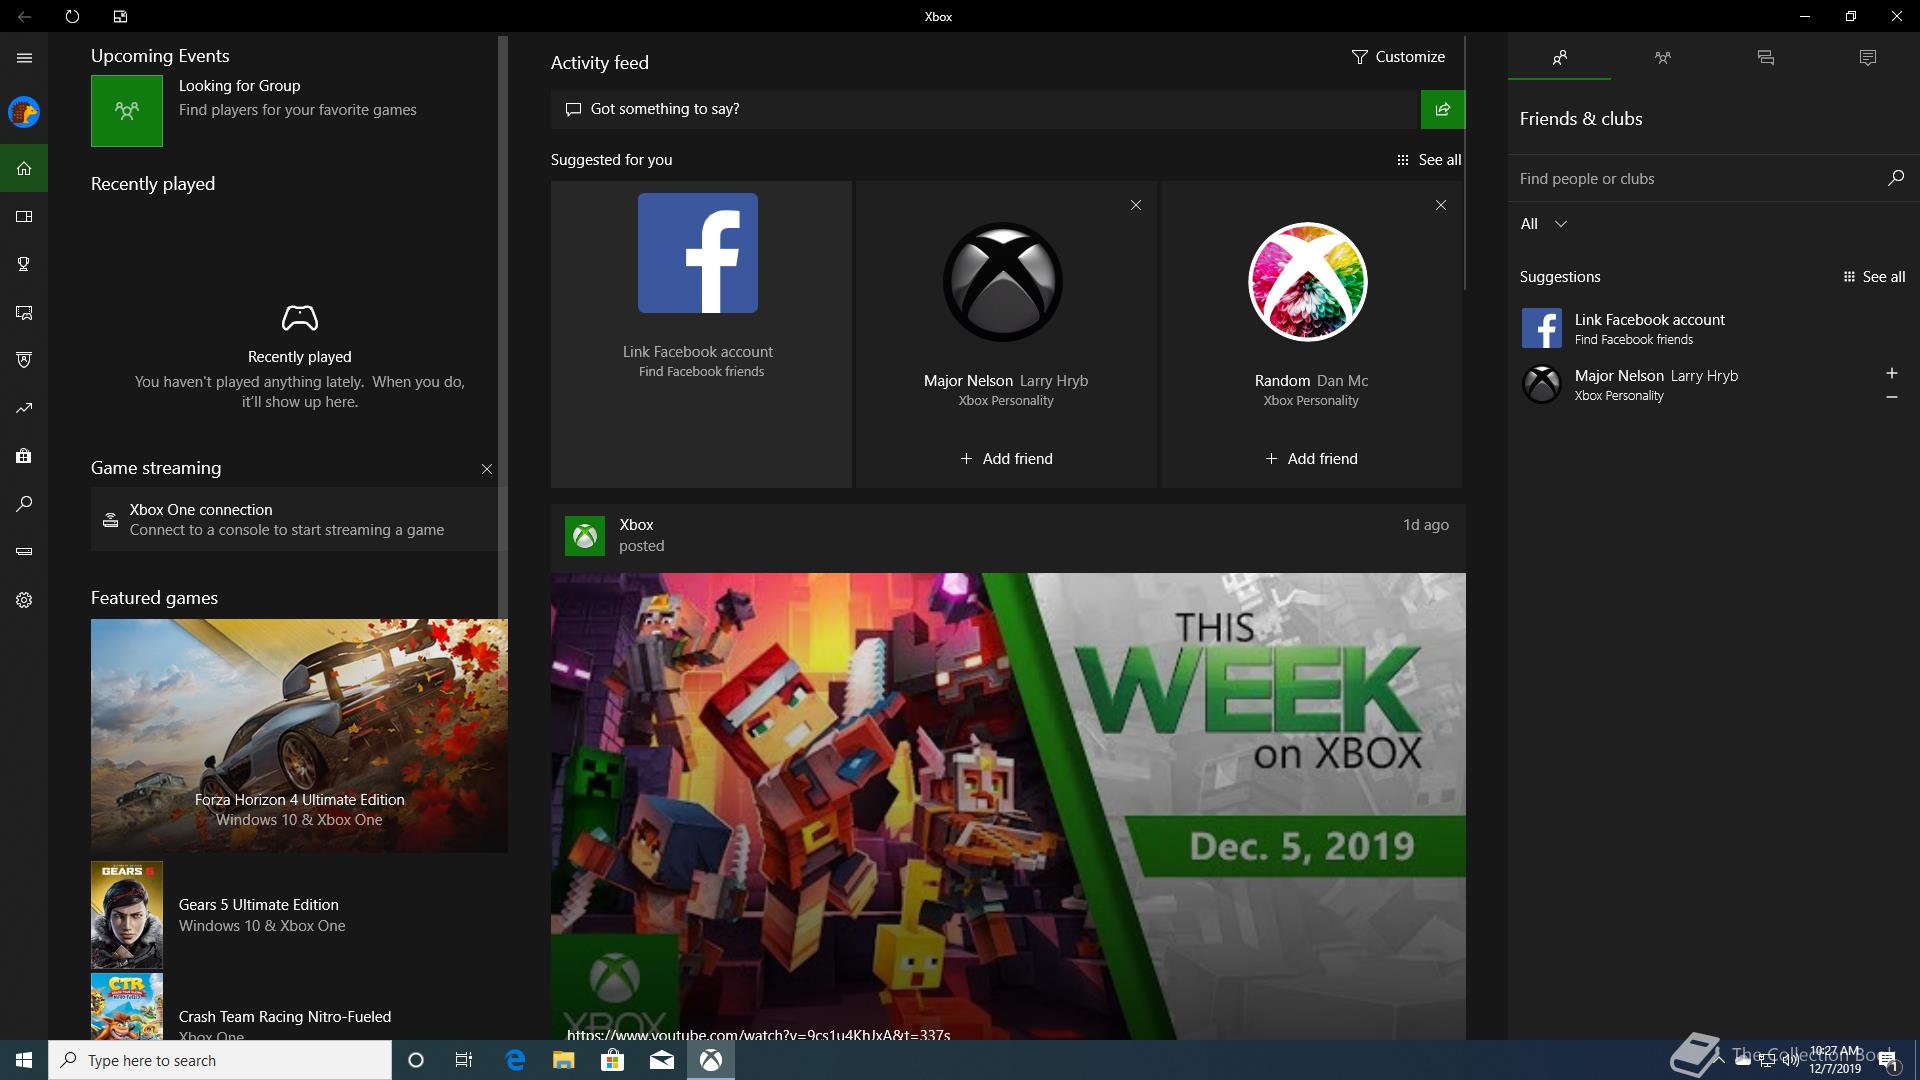Screen dimensions: 1920x1080
Task: Click Customize activity feed filter
Action: coord(1398,57)
